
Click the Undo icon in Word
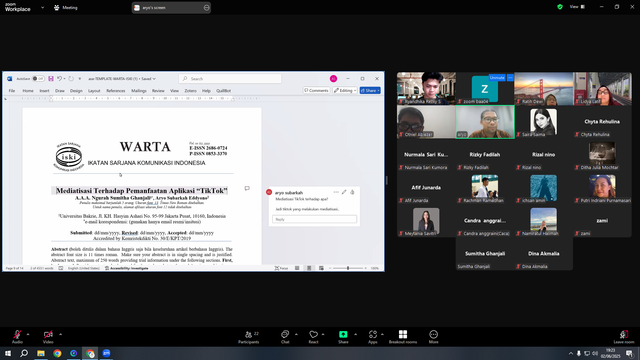(59, 78)
